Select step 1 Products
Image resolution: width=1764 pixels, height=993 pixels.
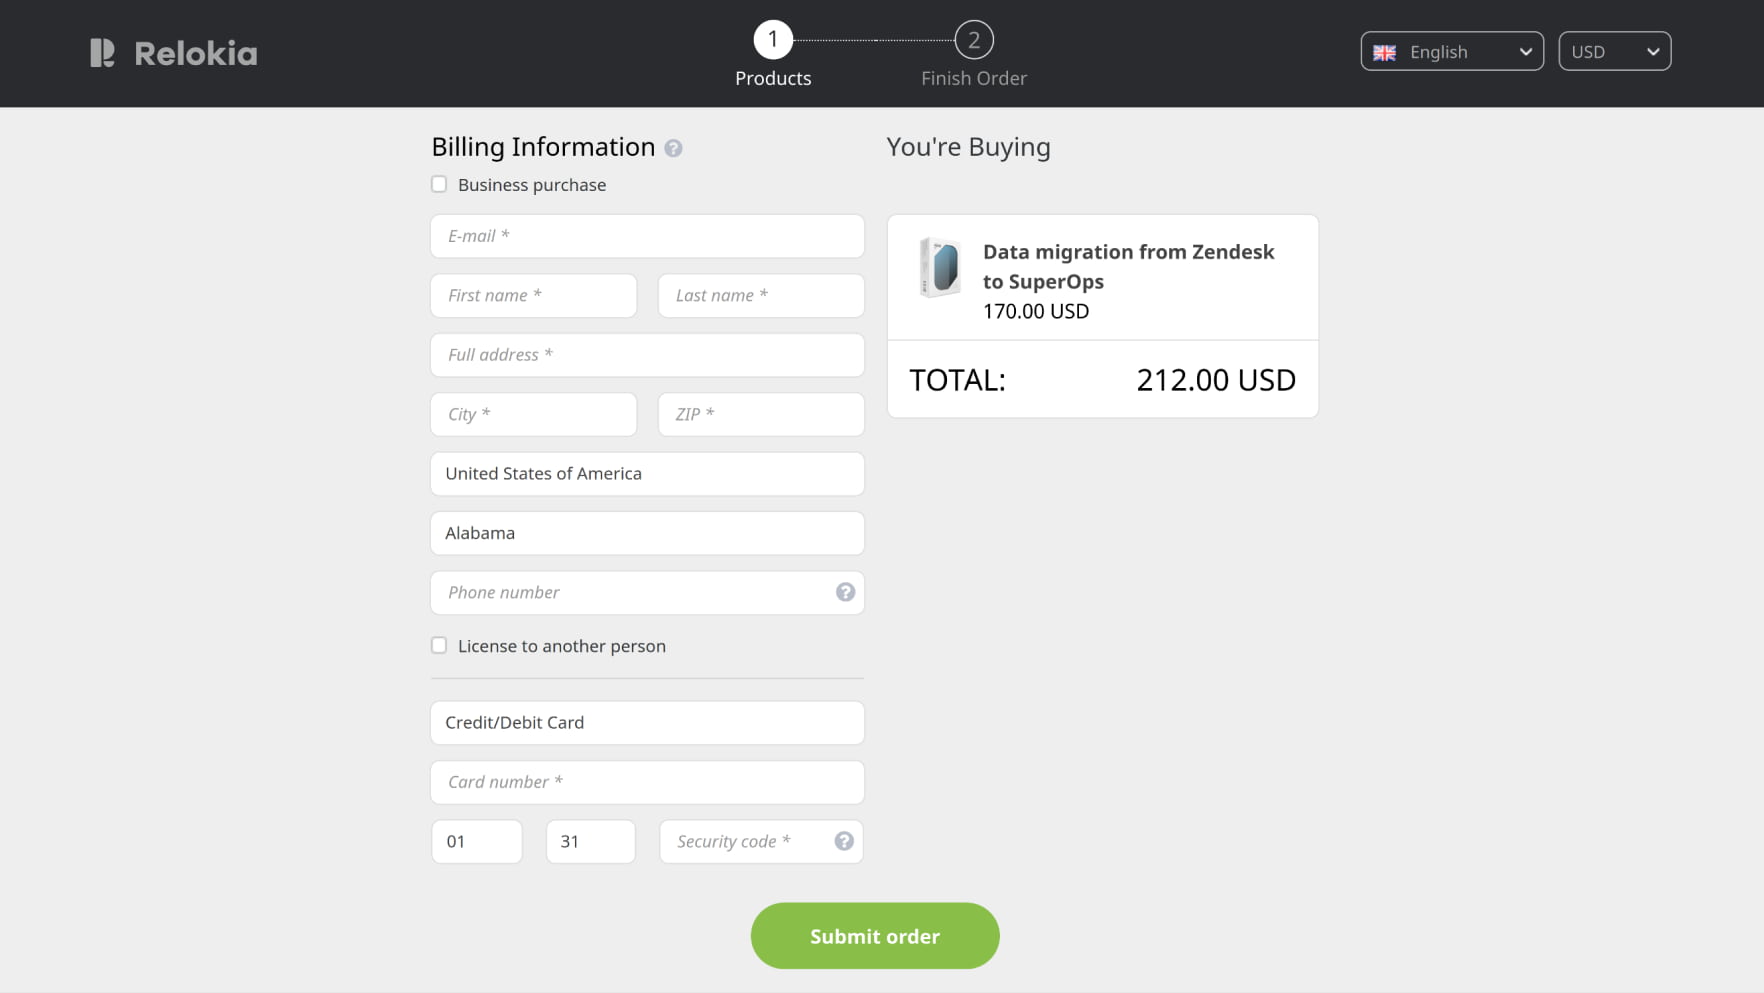773,54
